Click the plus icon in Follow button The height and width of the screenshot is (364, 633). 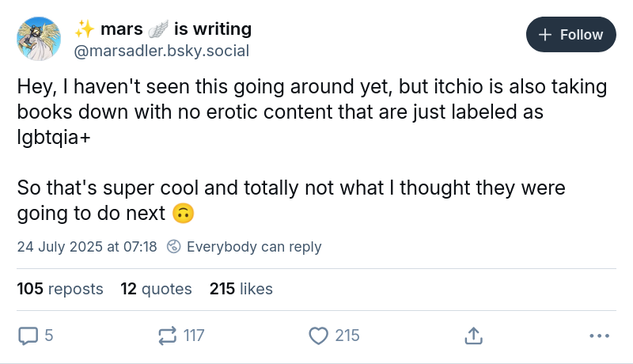coord(545,35)
